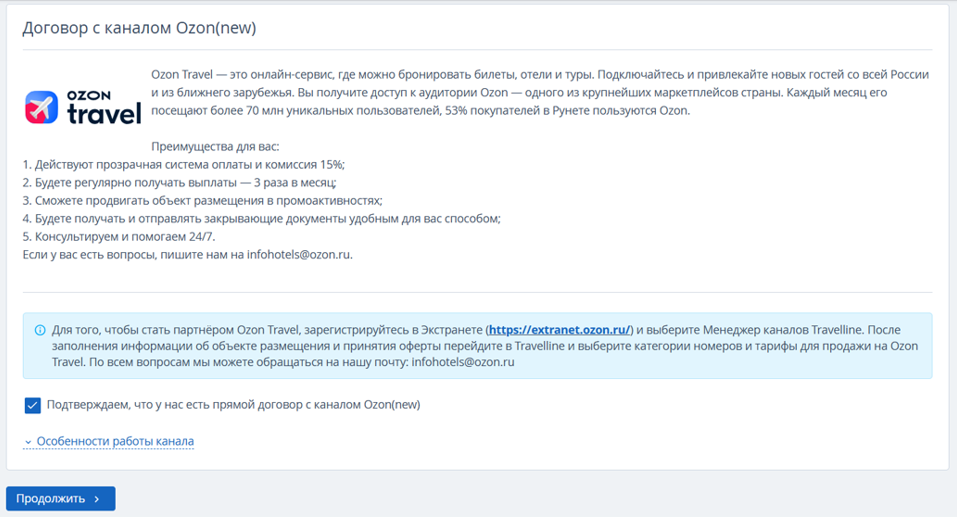The height and width of the screenshot is (517, 957).
Task: Click label Подтверждаем, что у нас есть прямой договор
Action: click(x=233, y=405)
